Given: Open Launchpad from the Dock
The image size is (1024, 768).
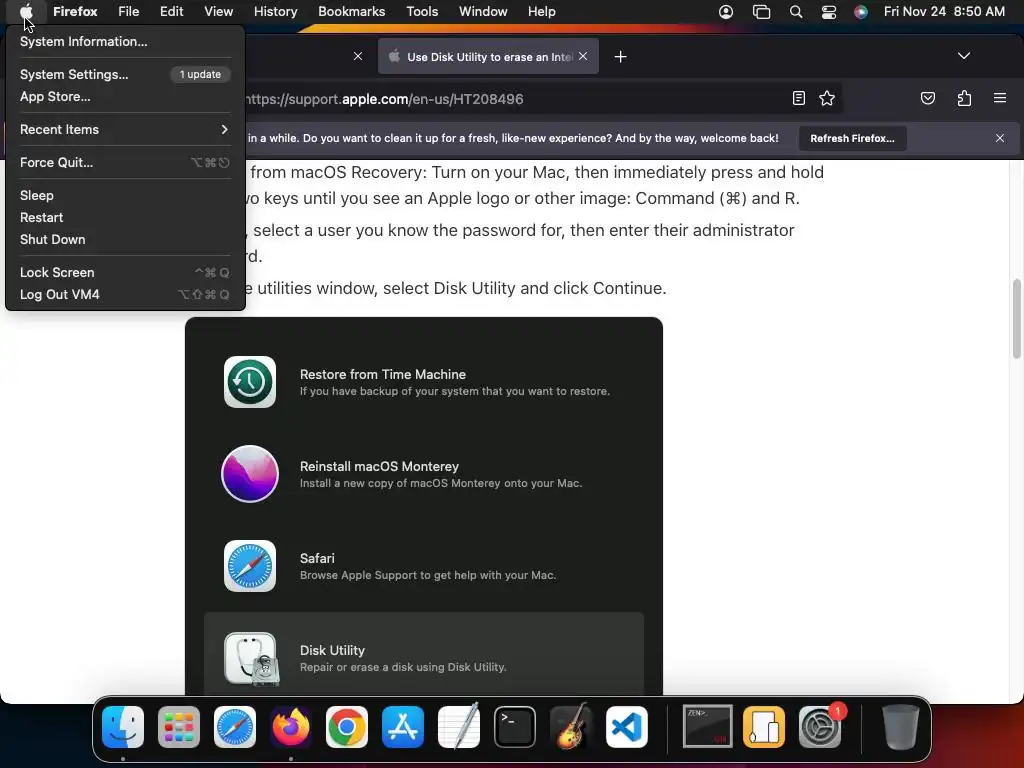Looking at the screenshot, I should click(x=179, y=727).
